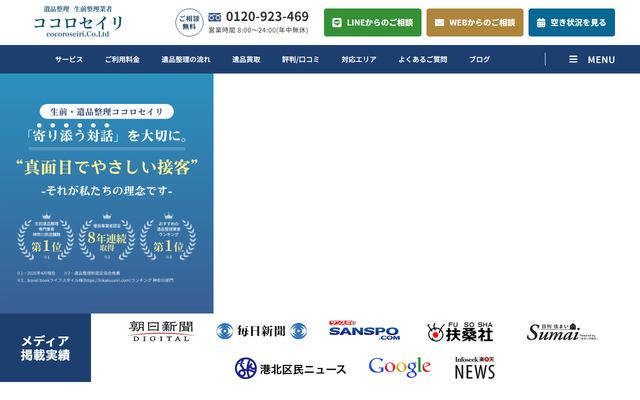Click 空き状況を見る button
Viewport: 640px width, 400px height.
click(571, 22)
